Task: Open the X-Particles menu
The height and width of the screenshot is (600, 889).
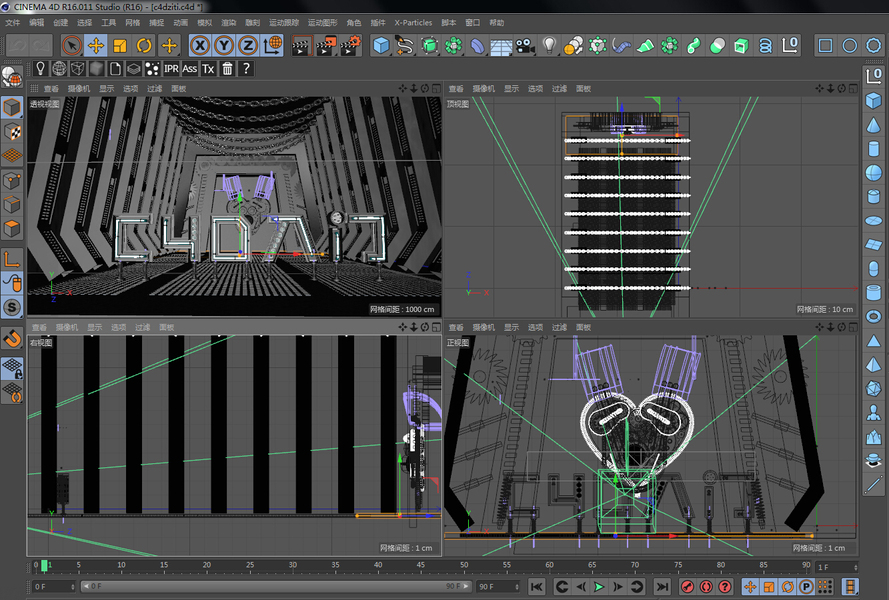Action: pos(413,23)
